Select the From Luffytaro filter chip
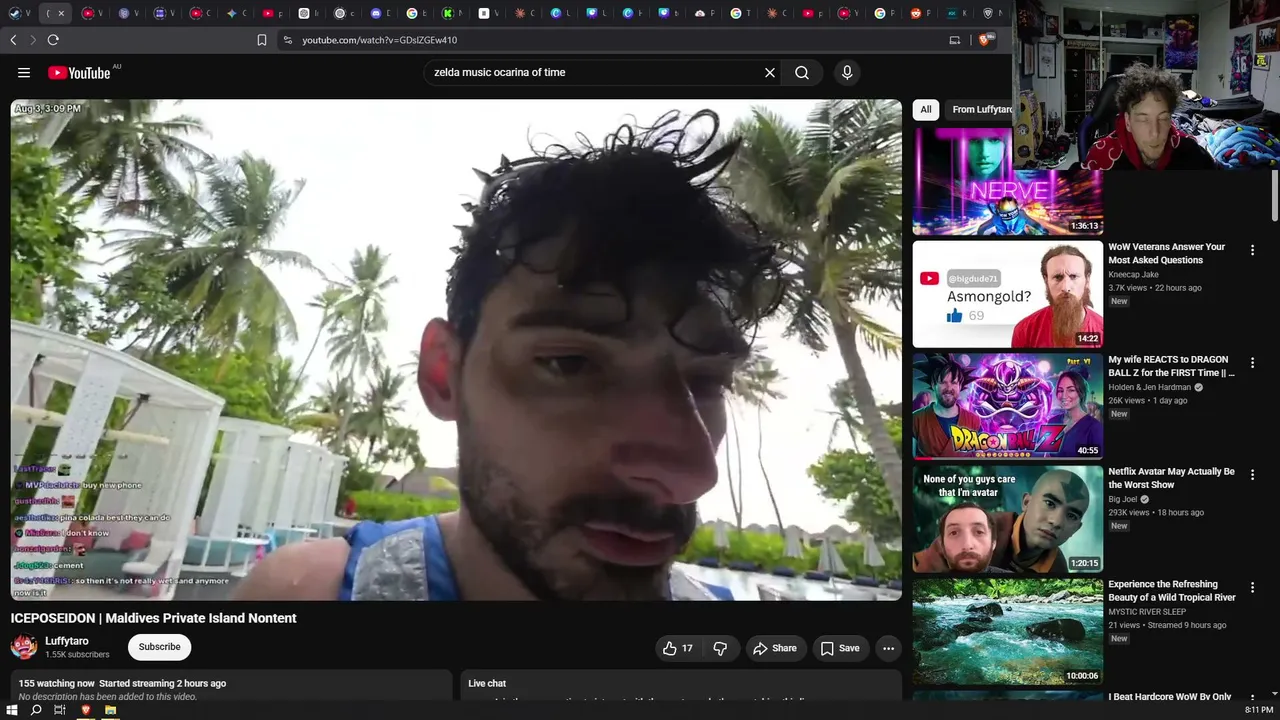 981,110
